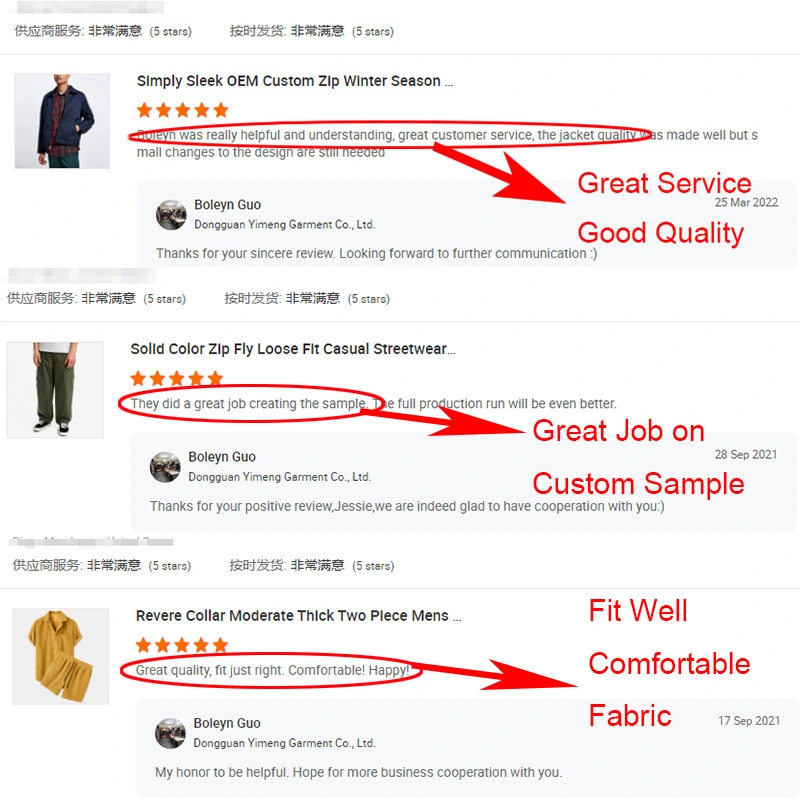Open the navy jacket product thumbnail

click(62, 121)
